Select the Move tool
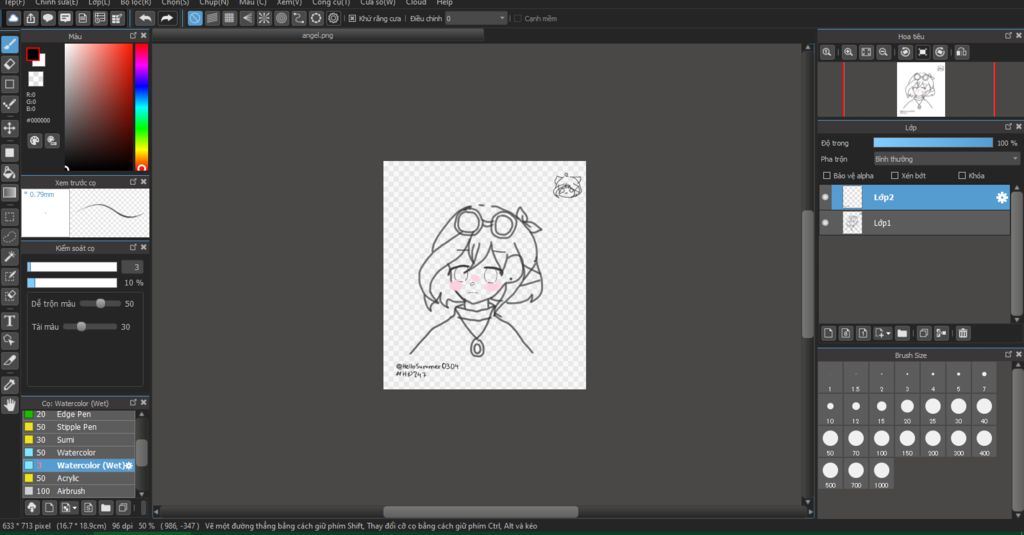1024x535 pixels. pos(9,128)
